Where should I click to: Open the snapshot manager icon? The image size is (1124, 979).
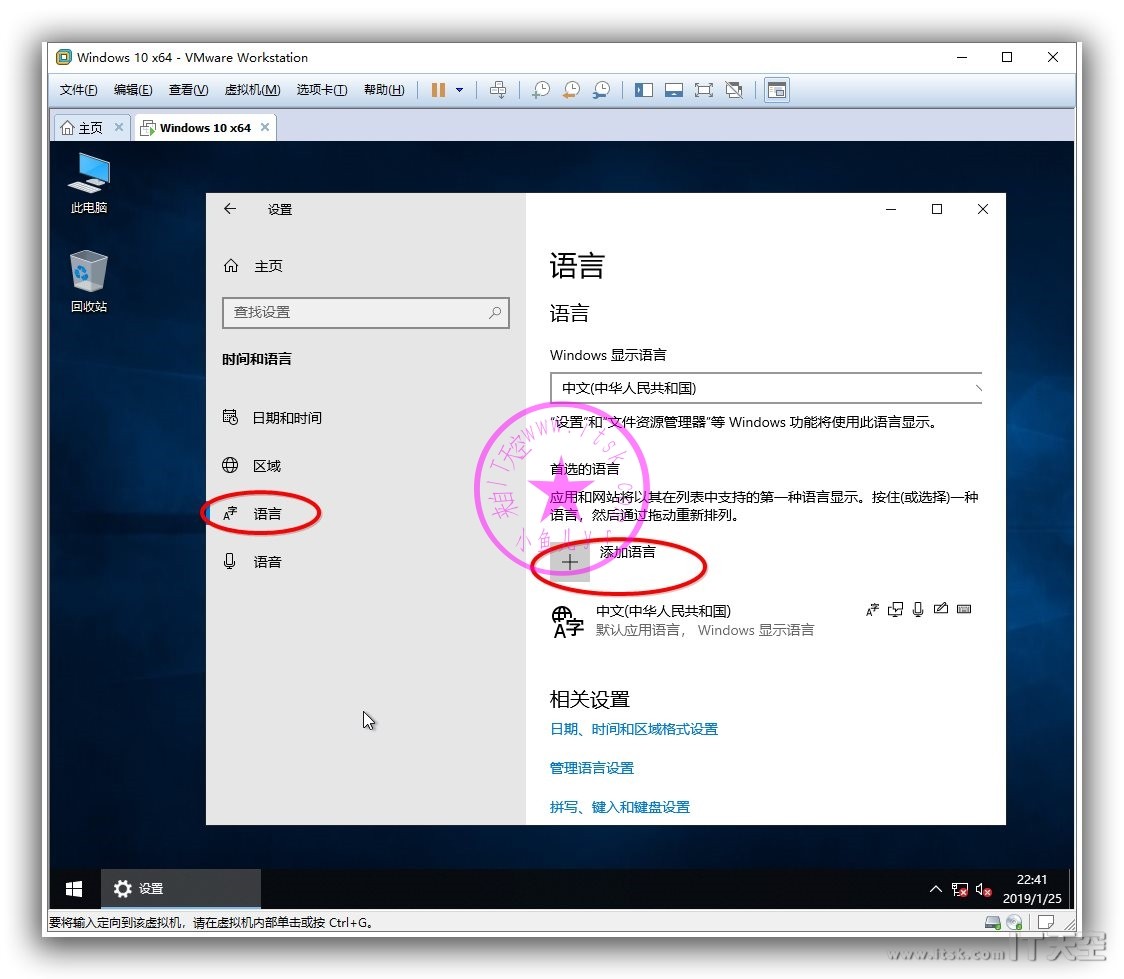[601, 90]
